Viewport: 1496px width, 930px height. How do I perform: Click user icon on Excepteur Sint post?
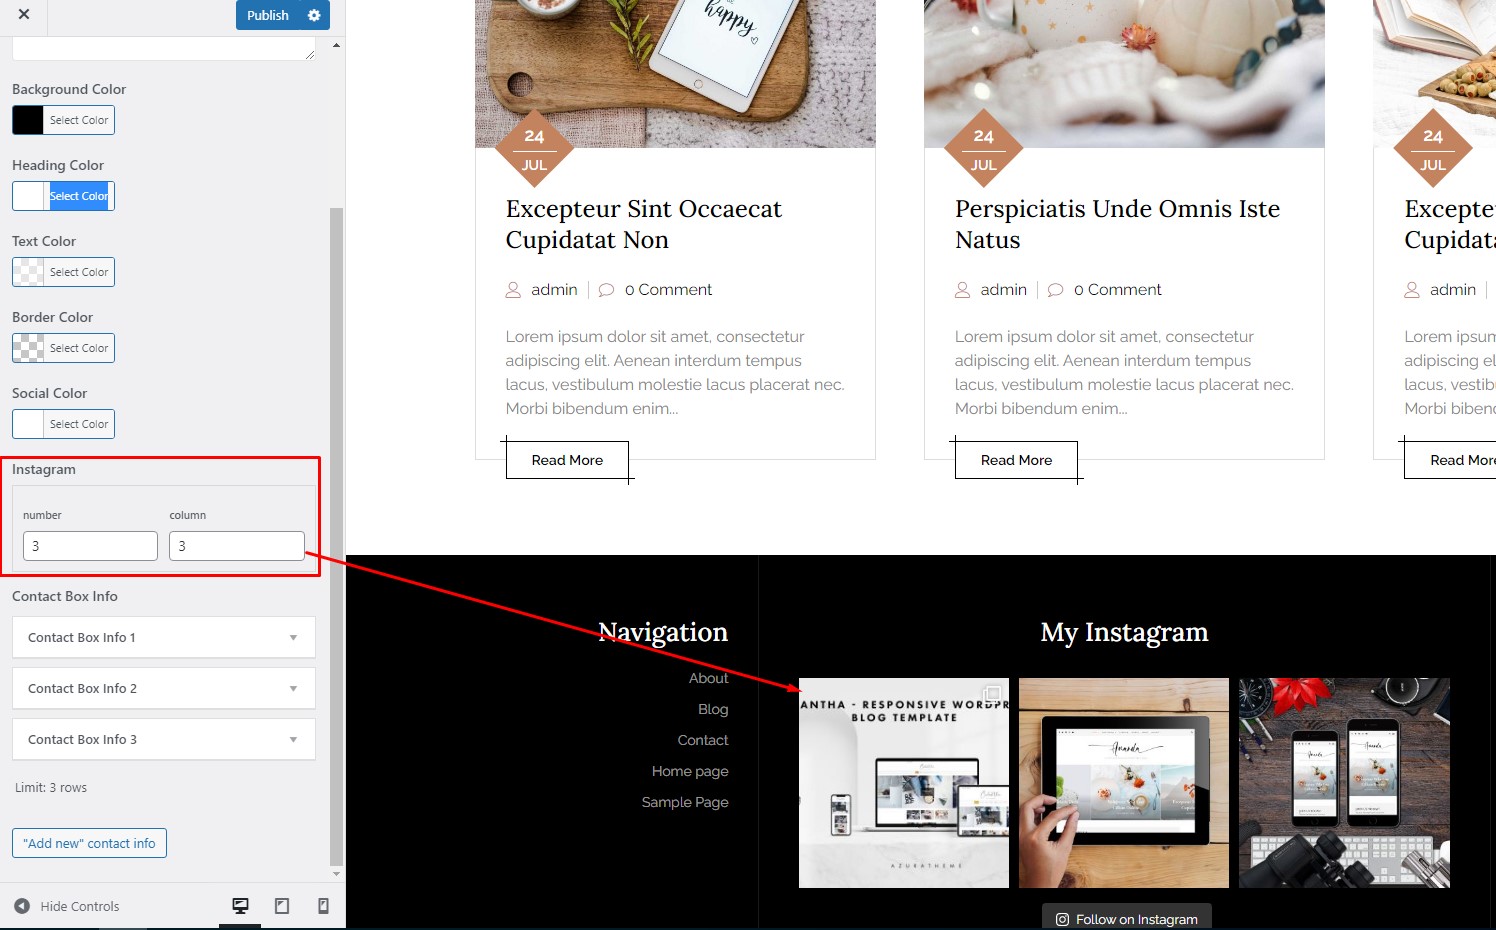513,290
